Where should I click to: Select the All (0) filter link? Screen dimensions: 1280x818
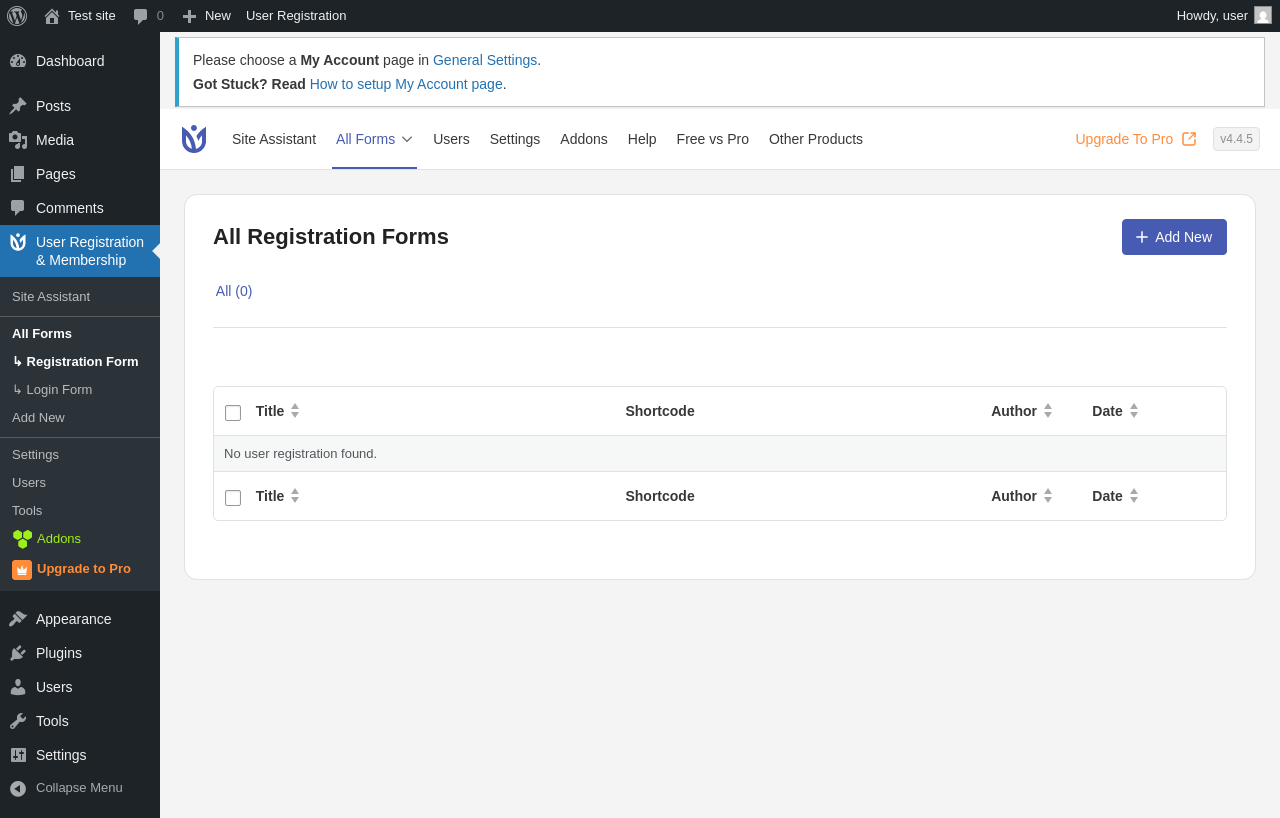click(x=234, y=291)
